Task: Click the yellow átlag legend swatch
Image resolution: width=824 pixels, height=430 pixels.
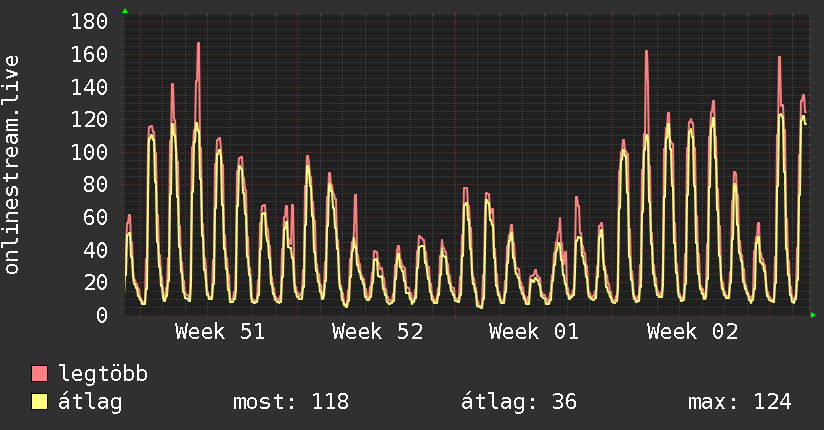Action: pos(39,402)
